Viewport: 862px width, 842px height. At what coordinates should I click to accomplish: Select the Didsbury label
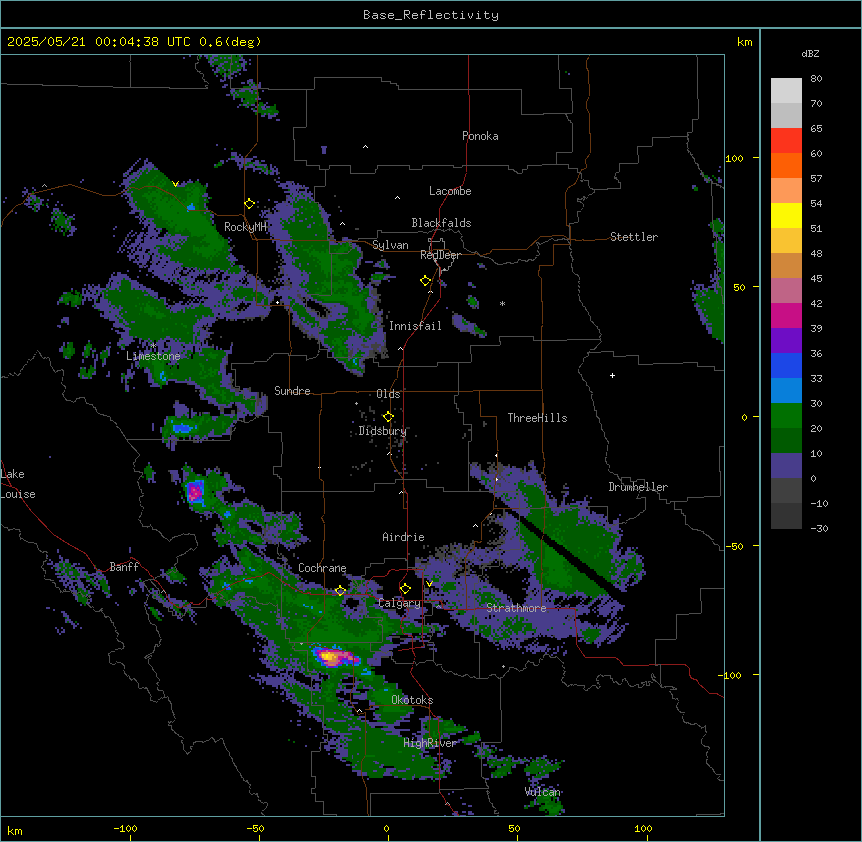(383, 431)
